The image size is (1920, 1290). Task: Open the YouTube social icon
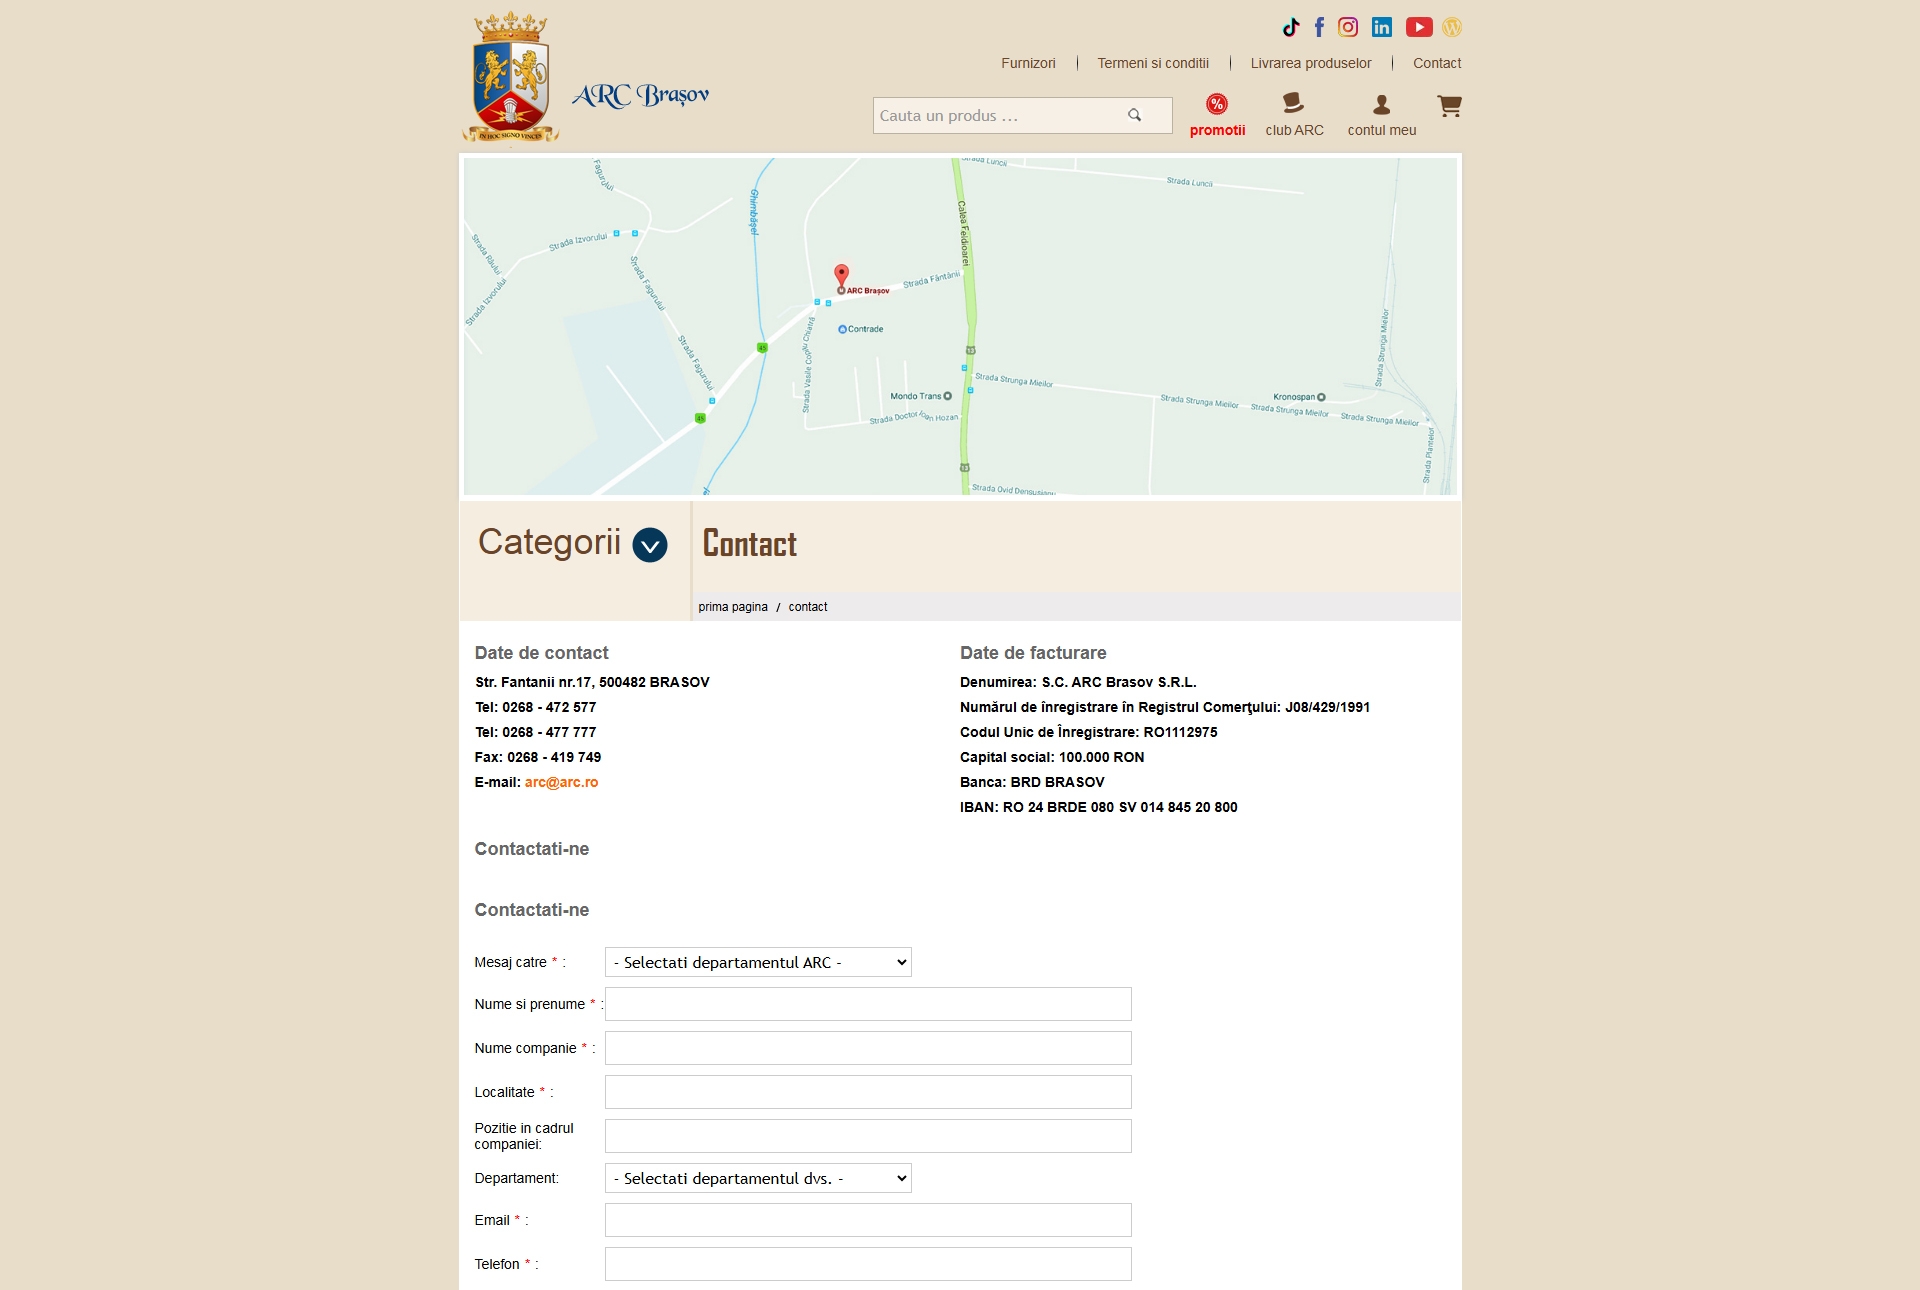pyautogui.click(x=1418, y=27)
